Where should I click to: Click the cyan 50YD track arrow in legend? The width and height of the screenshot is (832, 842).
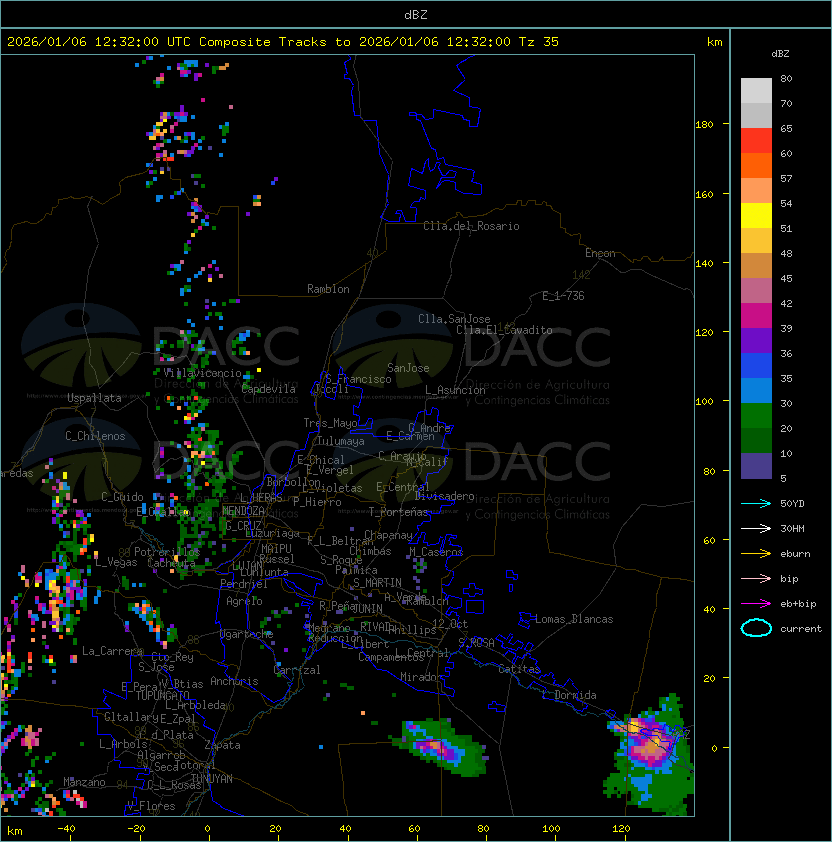coord(756,504)
